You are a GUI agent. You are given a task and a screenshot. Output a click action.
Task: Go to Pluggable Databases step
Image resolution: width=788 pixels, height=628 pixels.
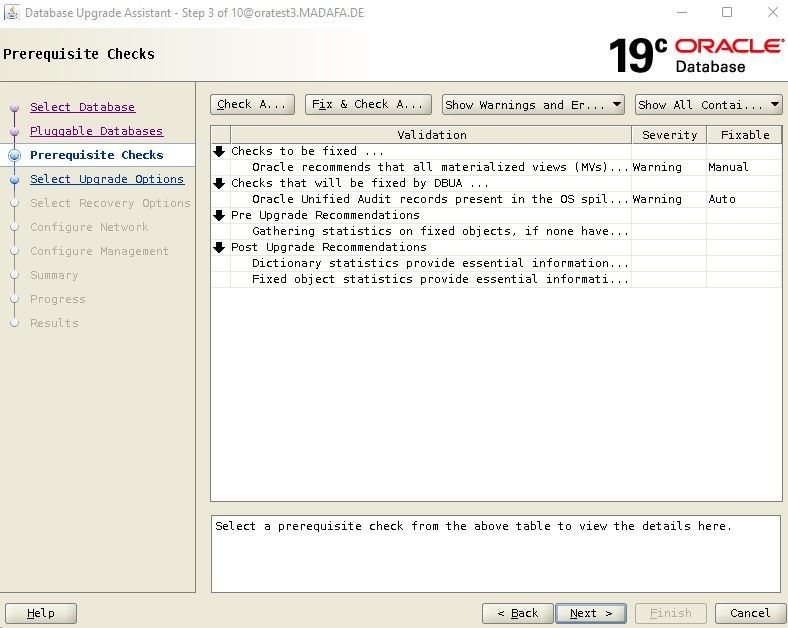[96, 131]
